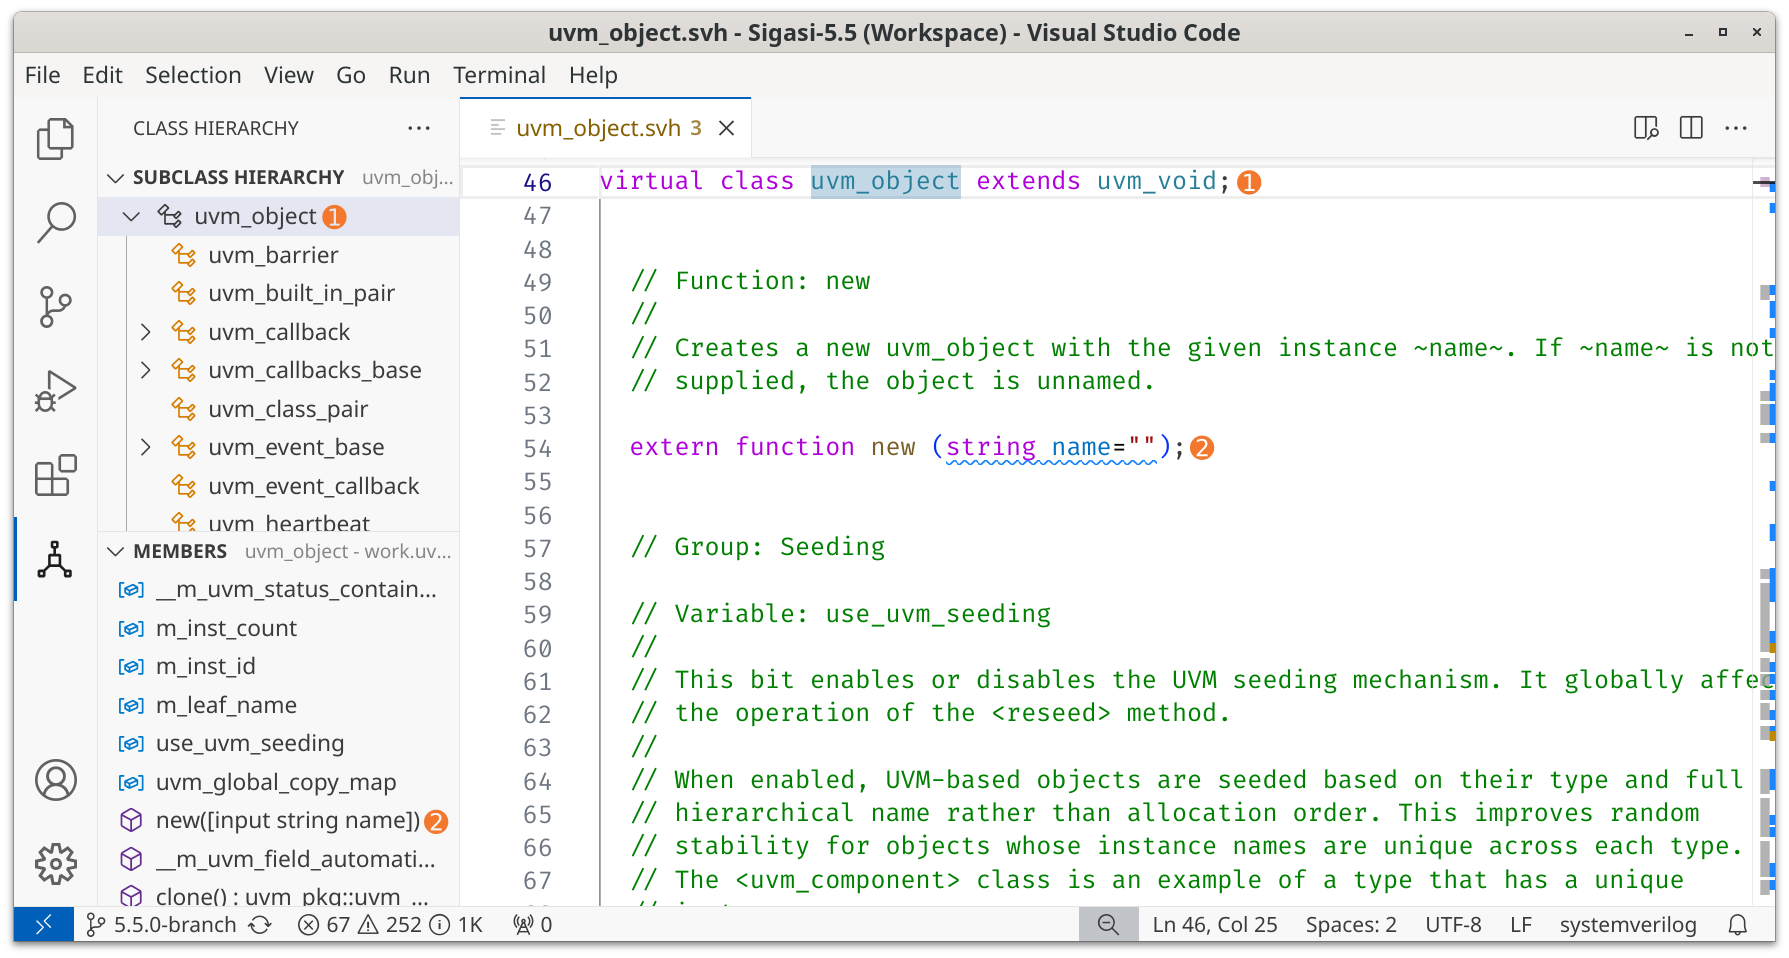Screen dimensions: 1789x958
Task: Split the editor to the right
Action: [x=1691, y=128]
